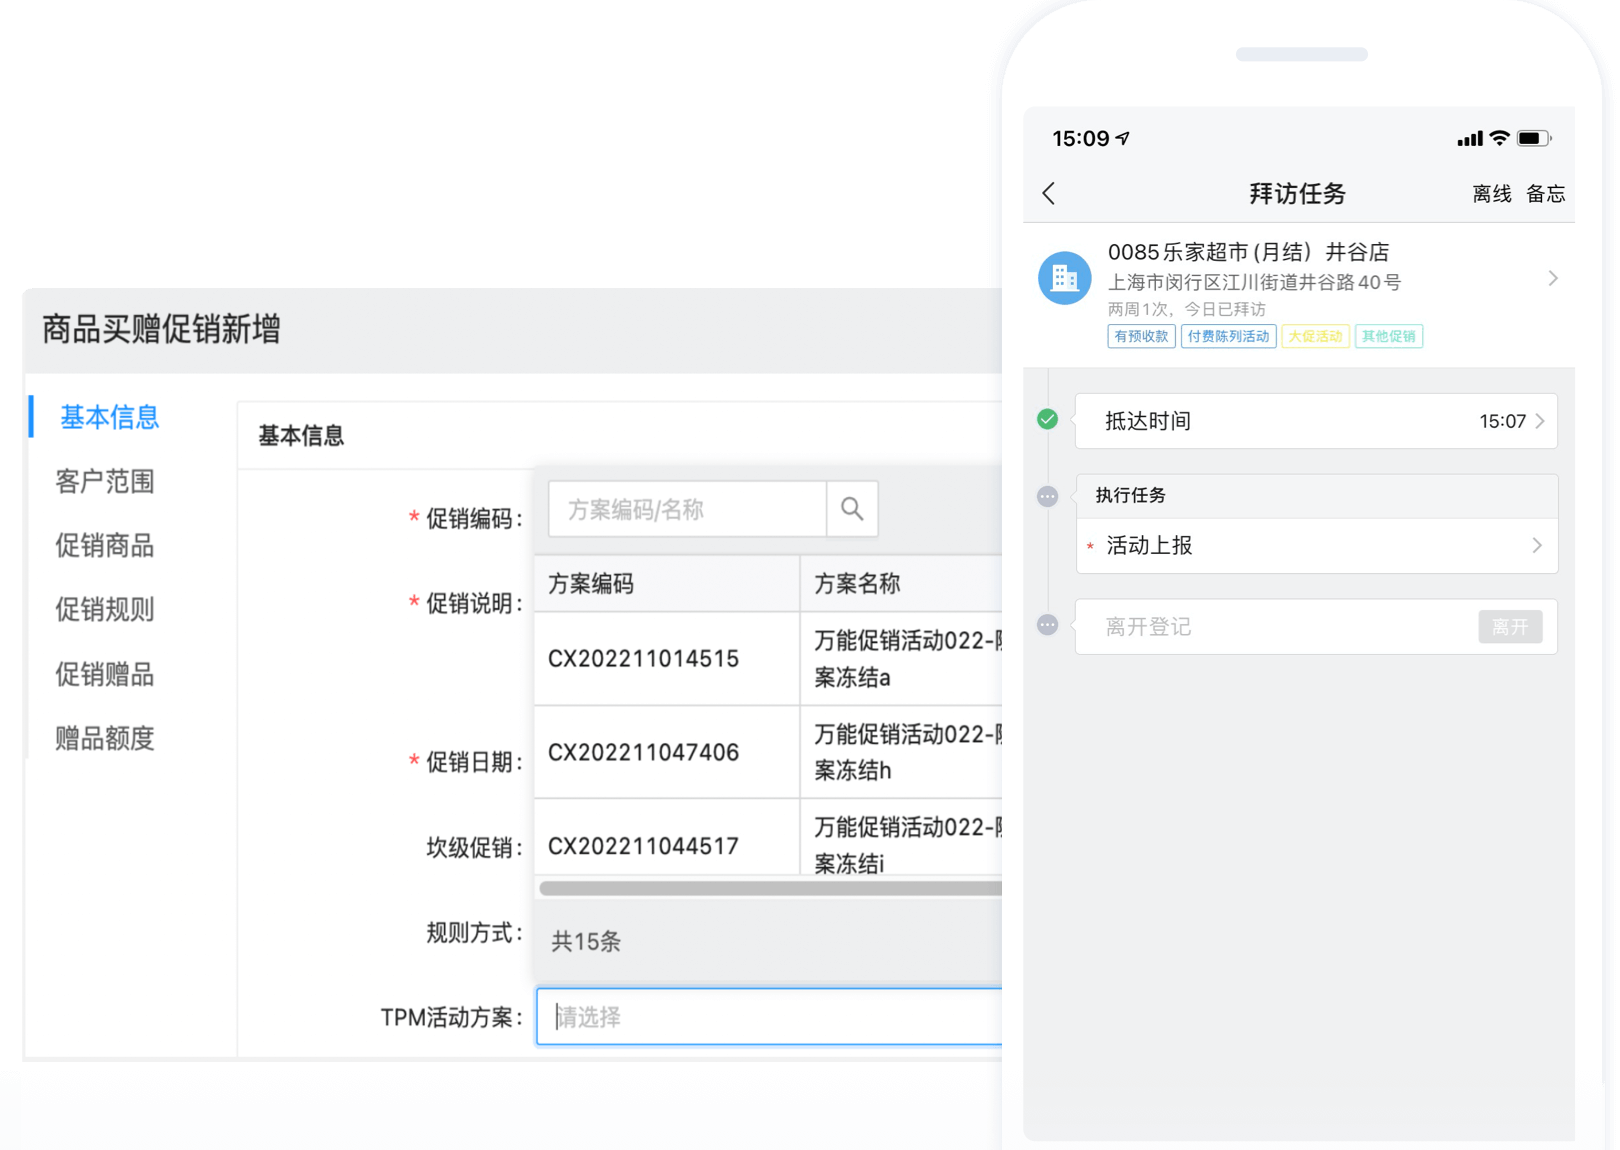1620x1150 pixels.
Task: Click the 基本信息 panel heading
Action: (301, 436)
